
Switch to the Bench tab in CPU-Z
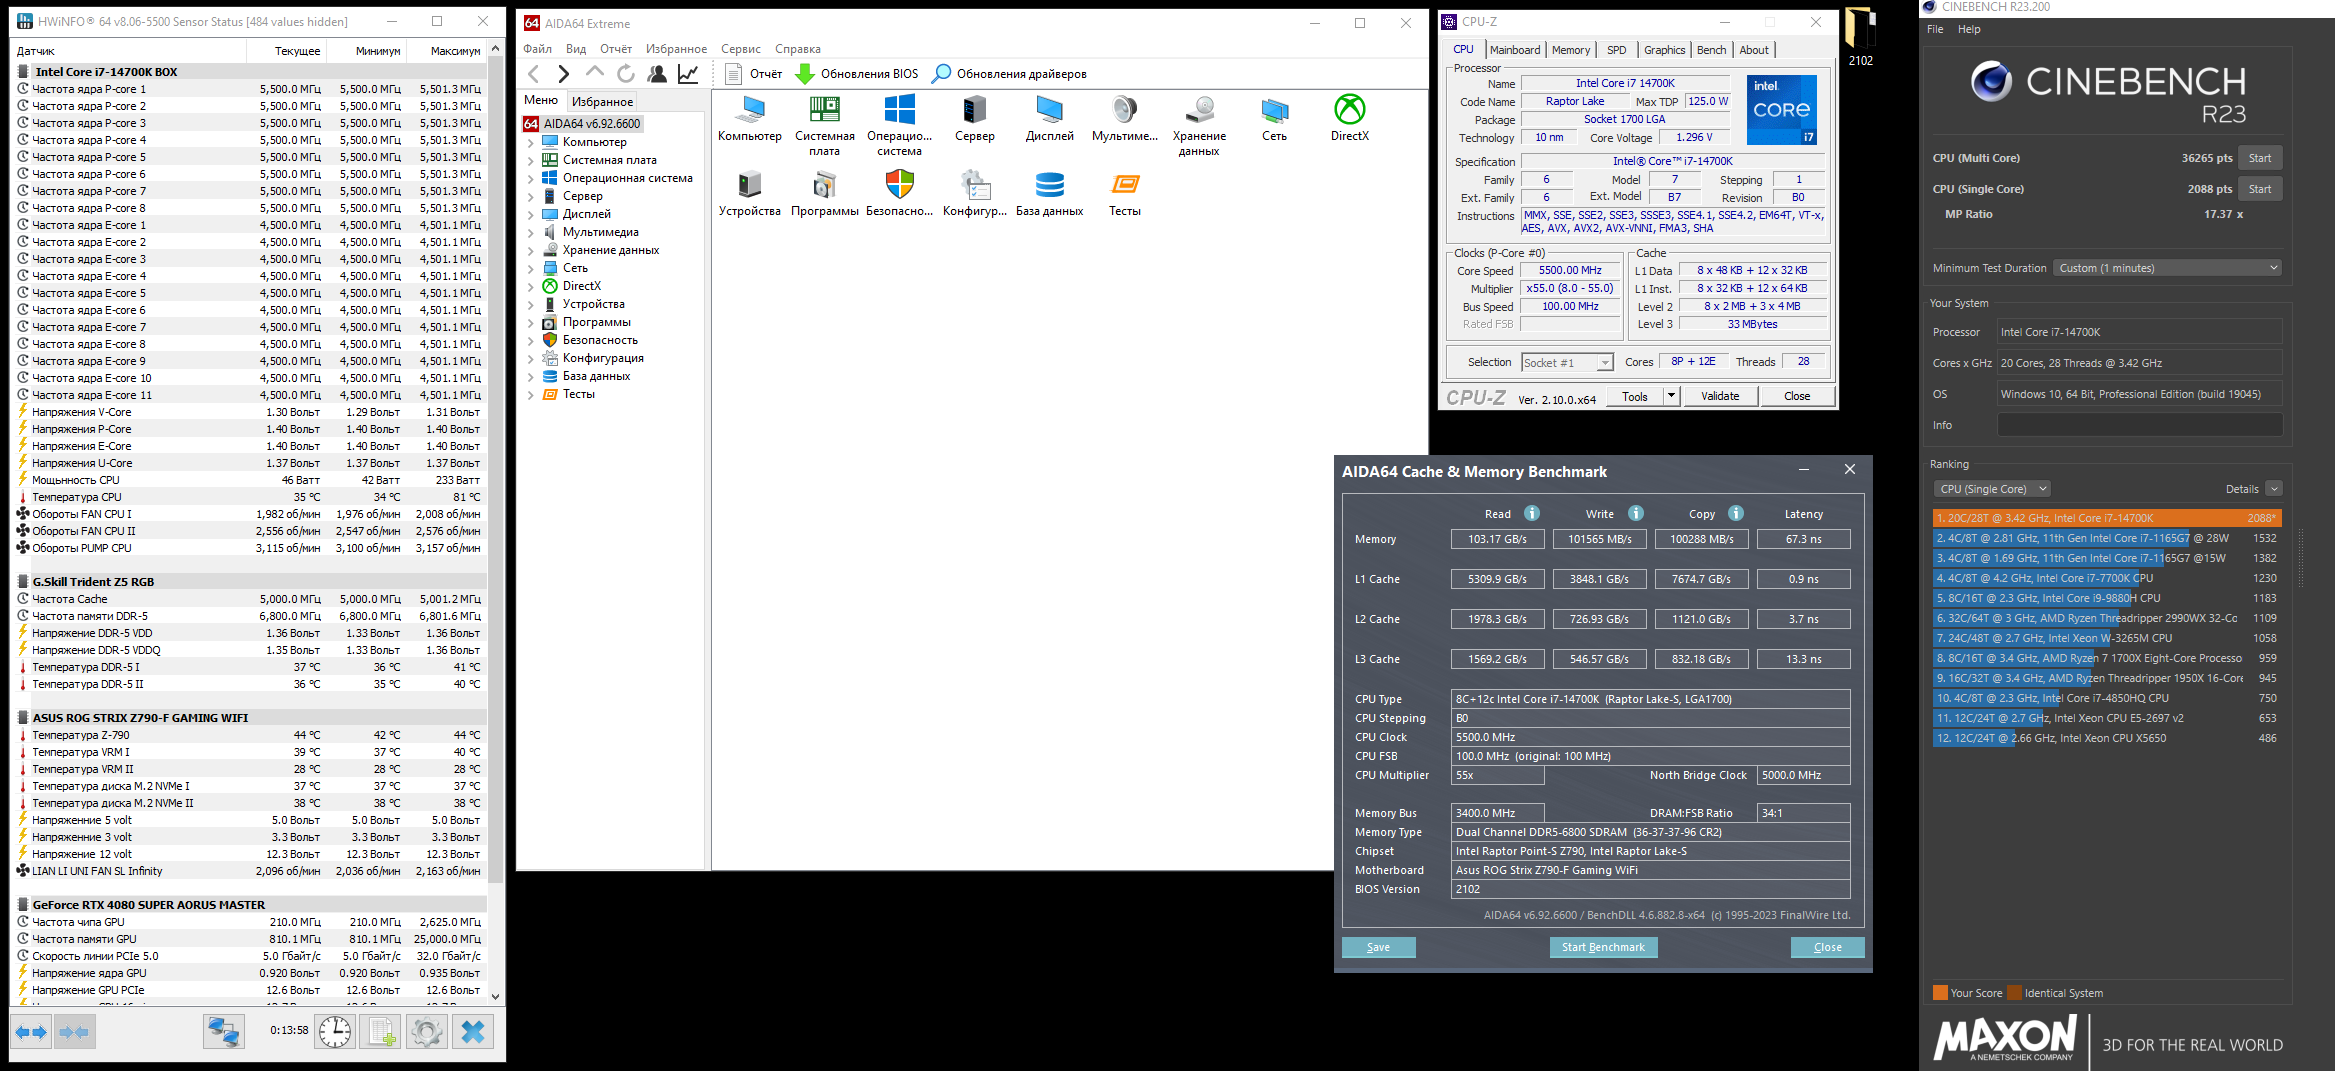[1711, 50]
